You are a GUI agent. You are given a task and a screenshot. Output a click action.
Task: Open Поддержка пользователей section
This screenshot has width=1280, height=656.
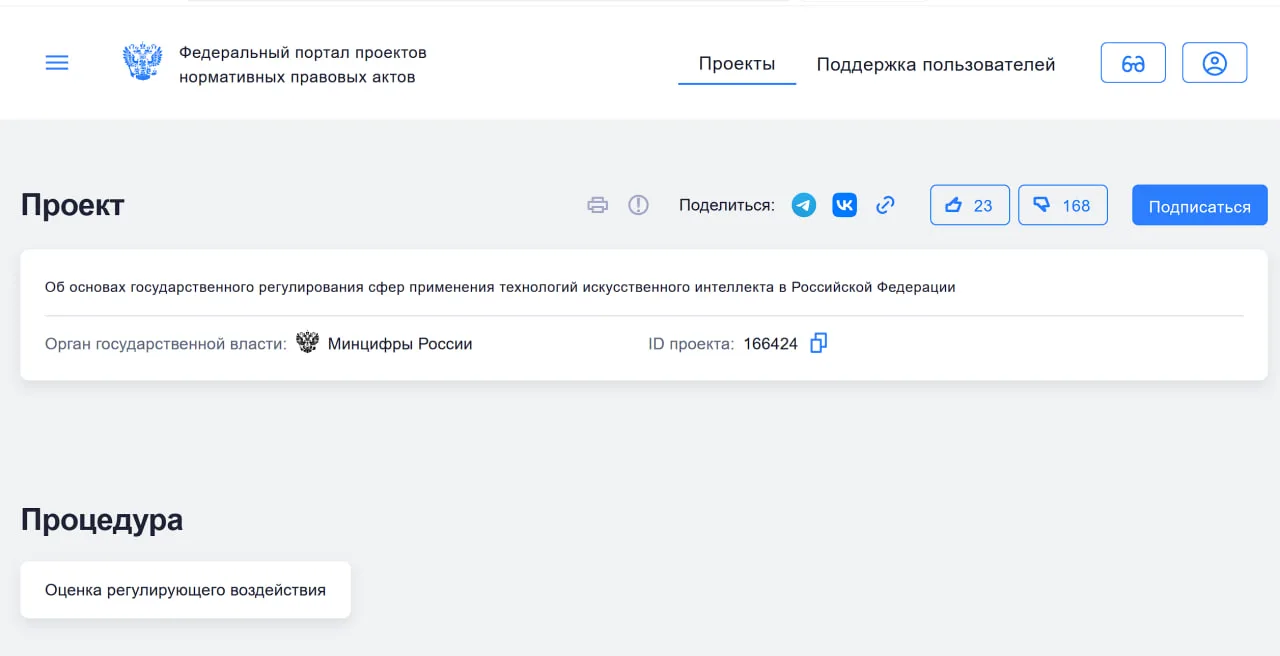[x=936, y=64]
